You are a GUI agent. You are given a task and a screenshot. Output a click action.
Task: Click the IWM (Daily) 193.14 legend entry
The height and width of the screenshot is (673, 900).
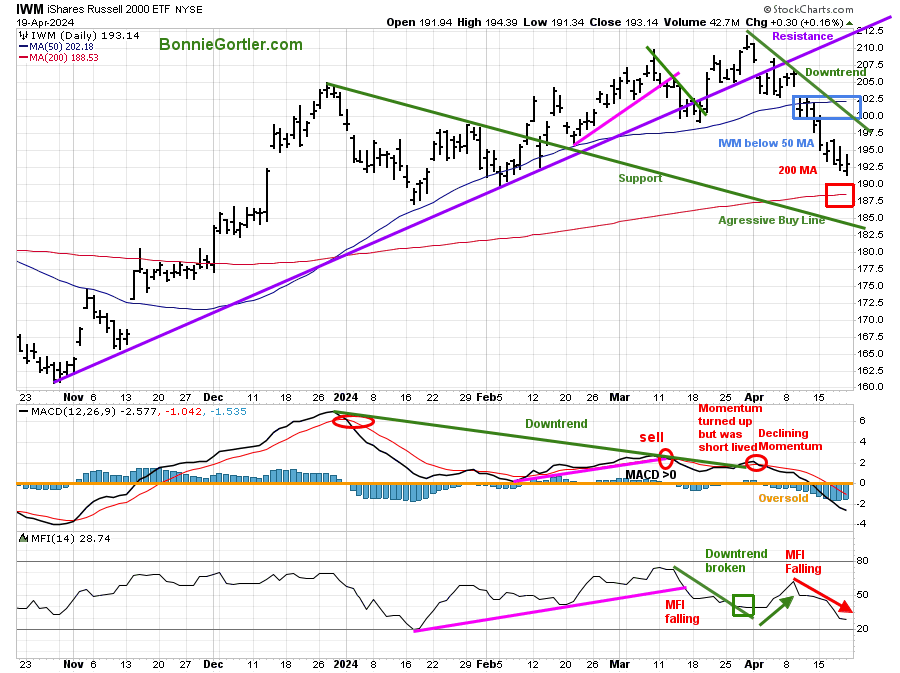[85, 36]
